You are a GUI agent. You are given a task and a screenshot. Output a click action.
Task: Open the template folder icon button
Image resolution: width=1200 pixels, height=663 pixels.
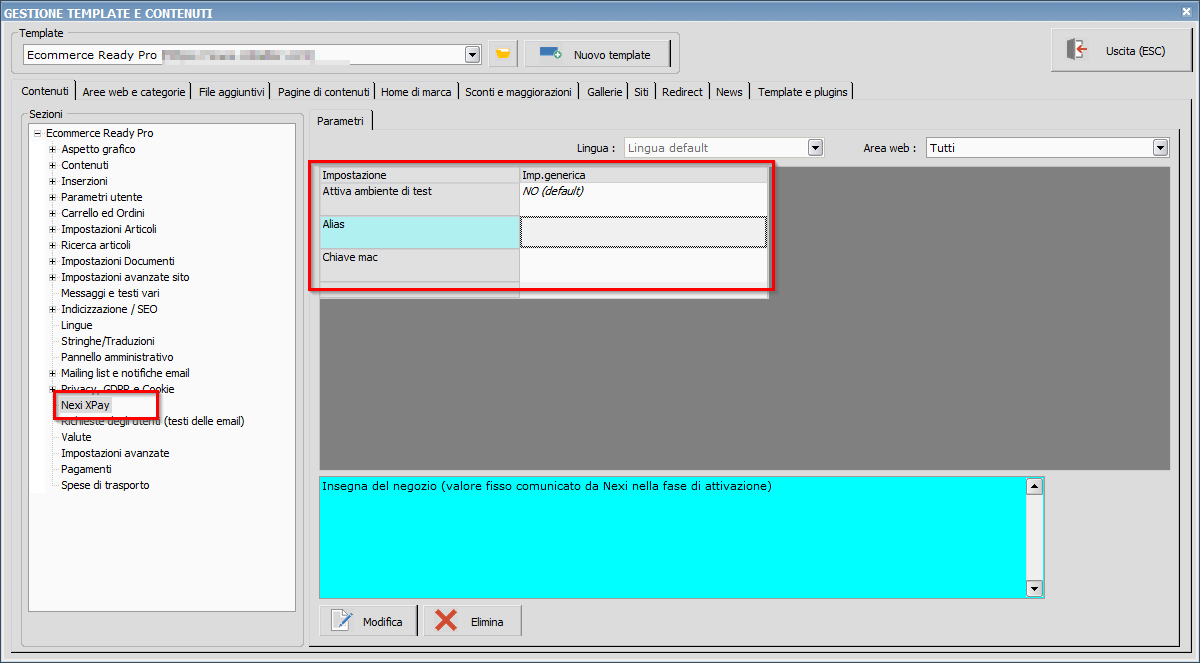[x=503, y=54]
